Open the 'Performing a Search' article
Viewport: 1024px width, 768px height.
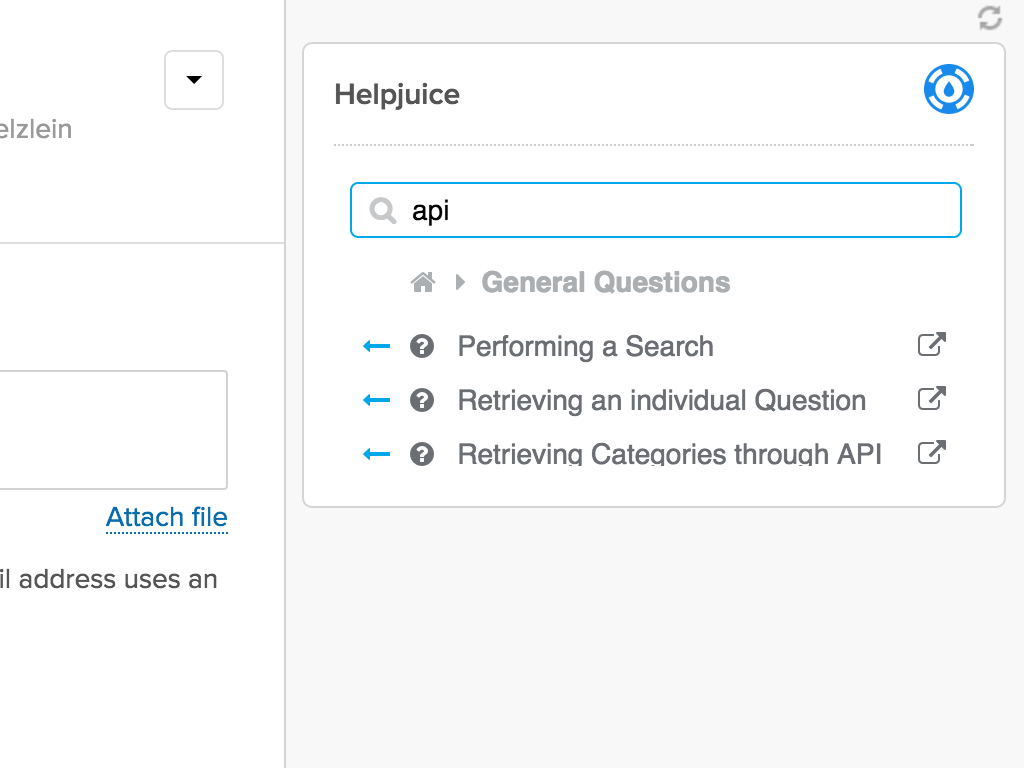tap(585, 347)
